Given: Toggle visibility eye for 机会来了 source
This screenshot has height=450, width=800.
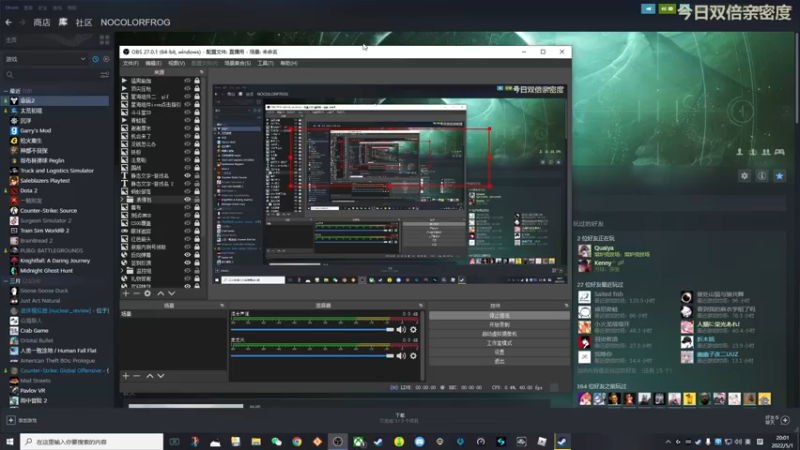Looking at the screenshot, I should click(x=187, y=136).
